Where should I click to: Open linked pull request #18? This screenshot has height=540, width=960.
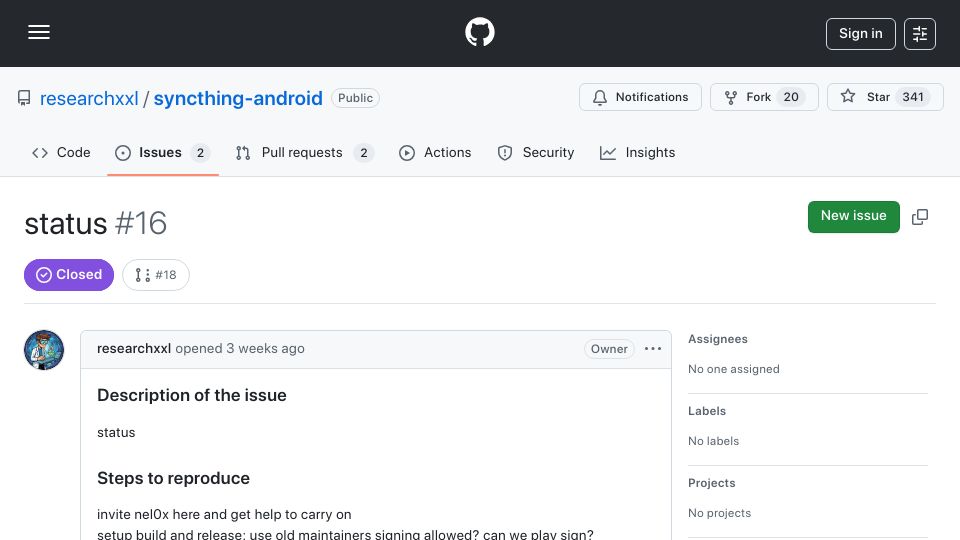156,275
